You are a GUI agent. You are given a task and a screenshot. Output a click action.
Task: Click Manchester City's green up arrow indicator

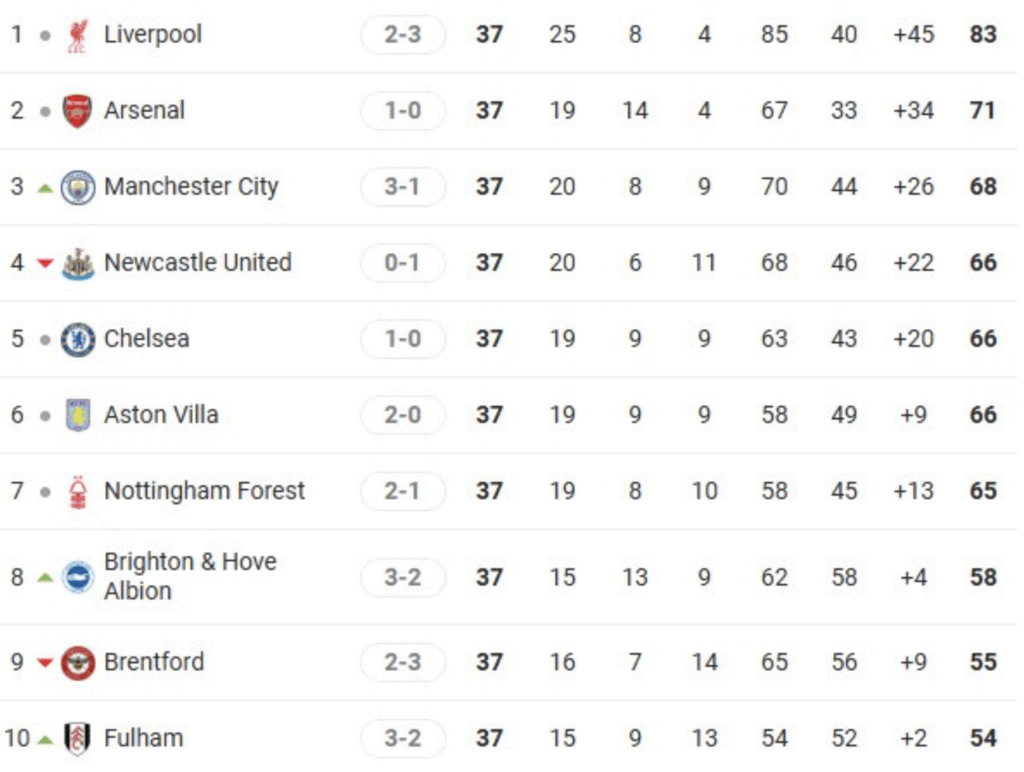click(45, 188)
